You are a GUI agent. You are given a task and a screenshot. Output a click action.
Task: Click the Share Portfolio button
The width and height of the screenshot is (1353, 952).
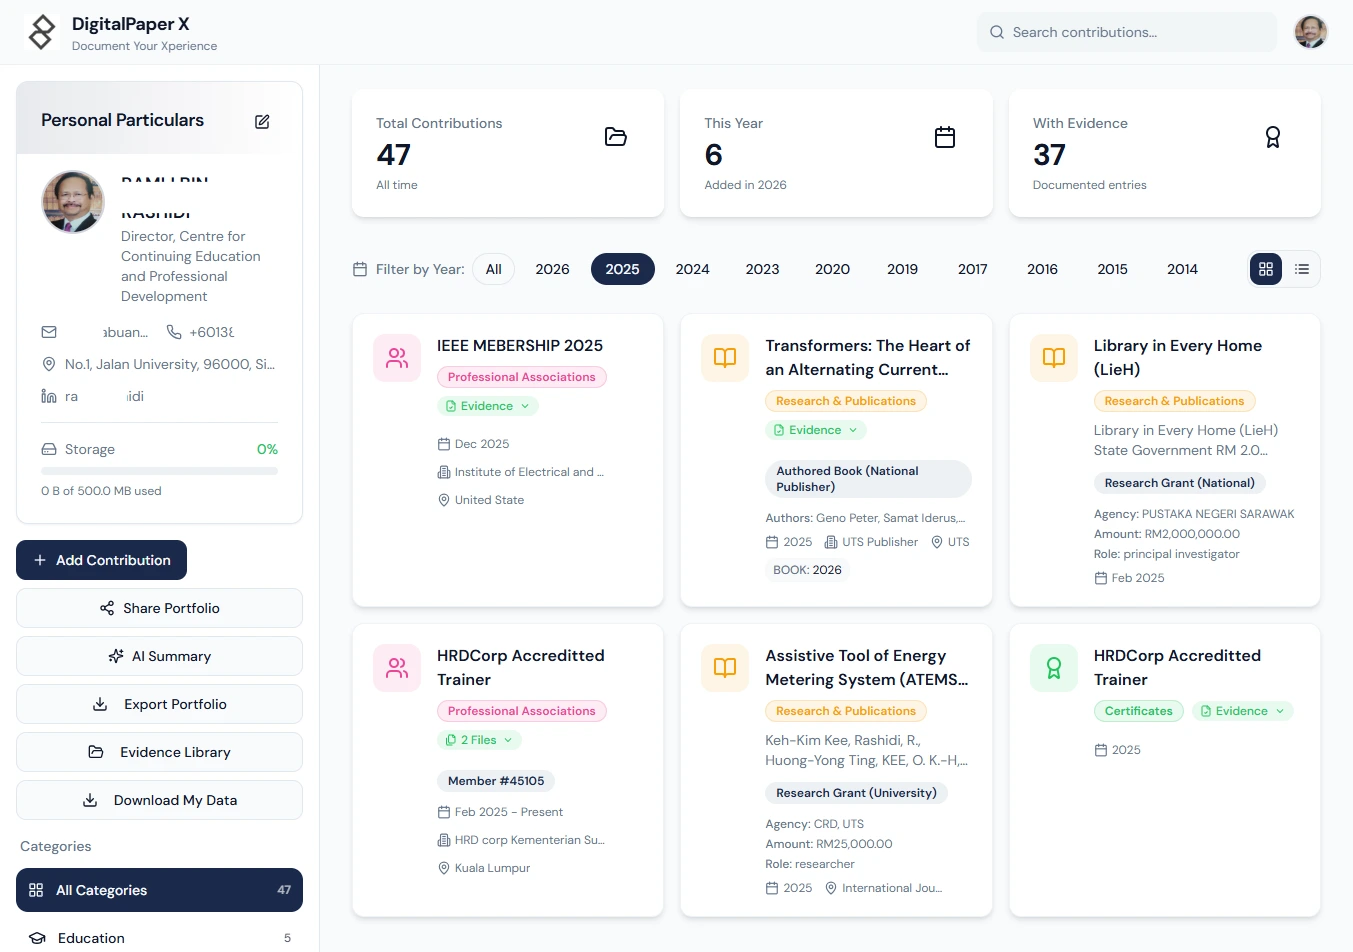[160, 608]
